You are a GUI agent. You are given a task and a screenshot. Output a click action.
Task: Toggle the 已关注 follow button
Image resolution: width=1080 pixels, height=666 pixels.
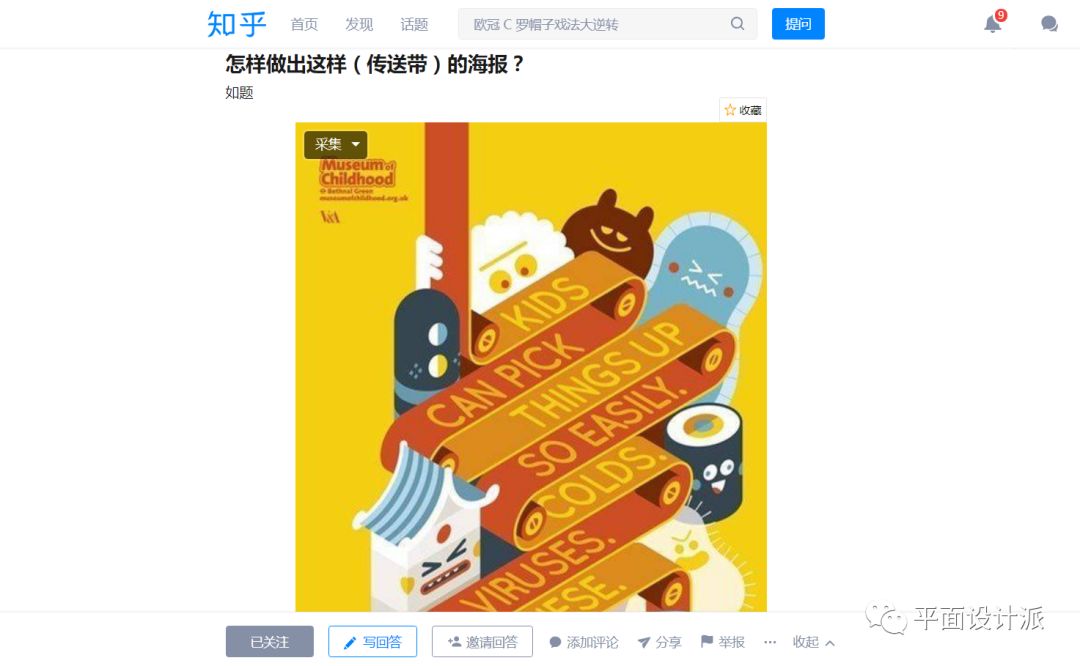[x=269, y=642]
